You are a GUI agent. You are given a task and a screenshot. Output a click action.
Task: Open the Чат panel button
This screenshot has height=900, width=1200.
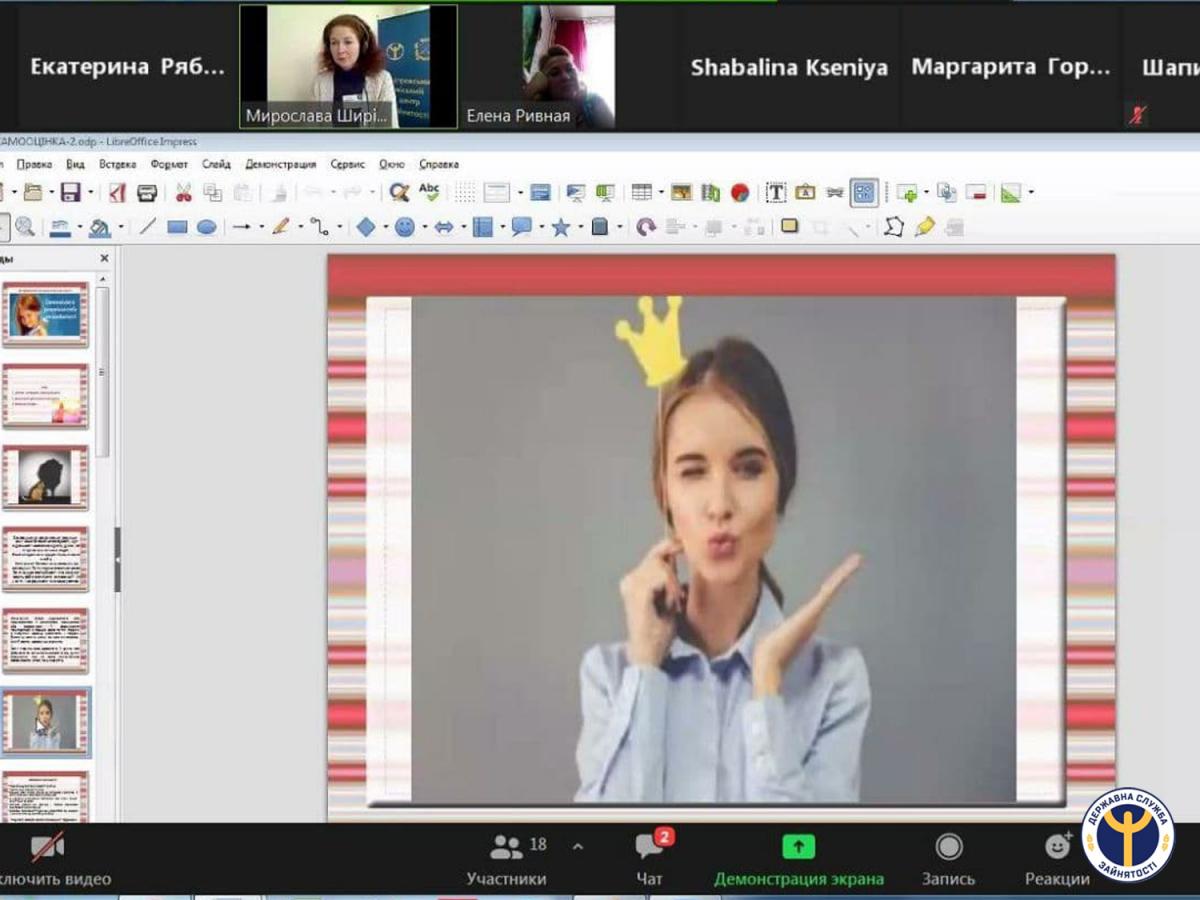coord(650,860)
